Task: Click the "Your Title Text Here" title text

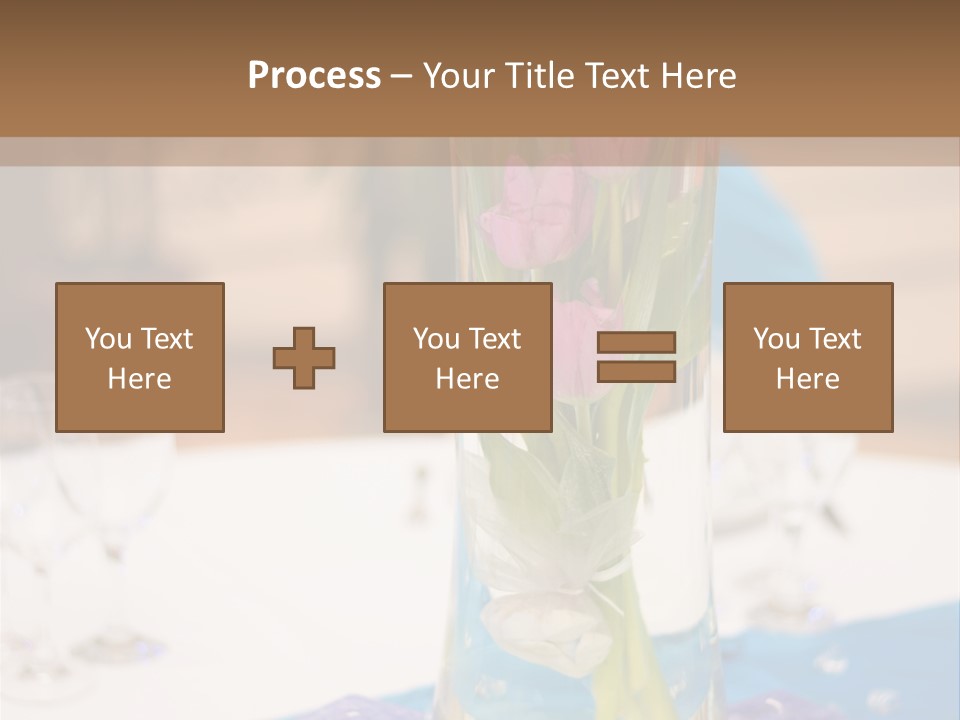Action: point(580,76)
